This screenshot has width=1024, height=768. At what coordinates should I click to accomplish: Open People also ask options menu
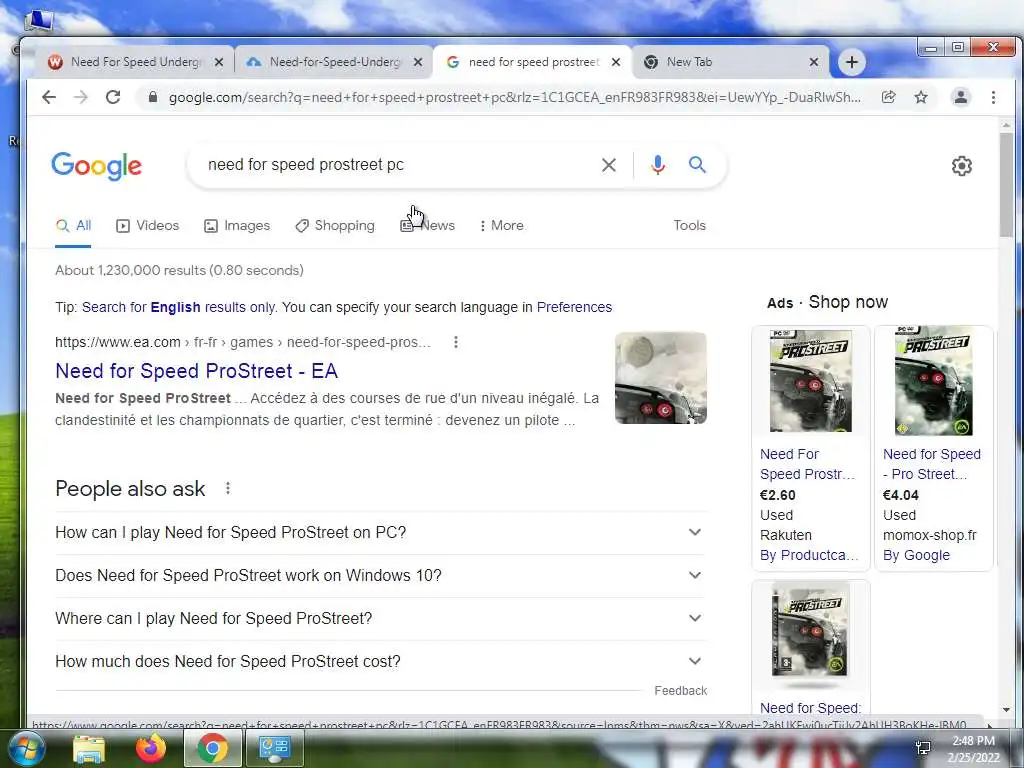pyautogui.click(x=228, y=488)
